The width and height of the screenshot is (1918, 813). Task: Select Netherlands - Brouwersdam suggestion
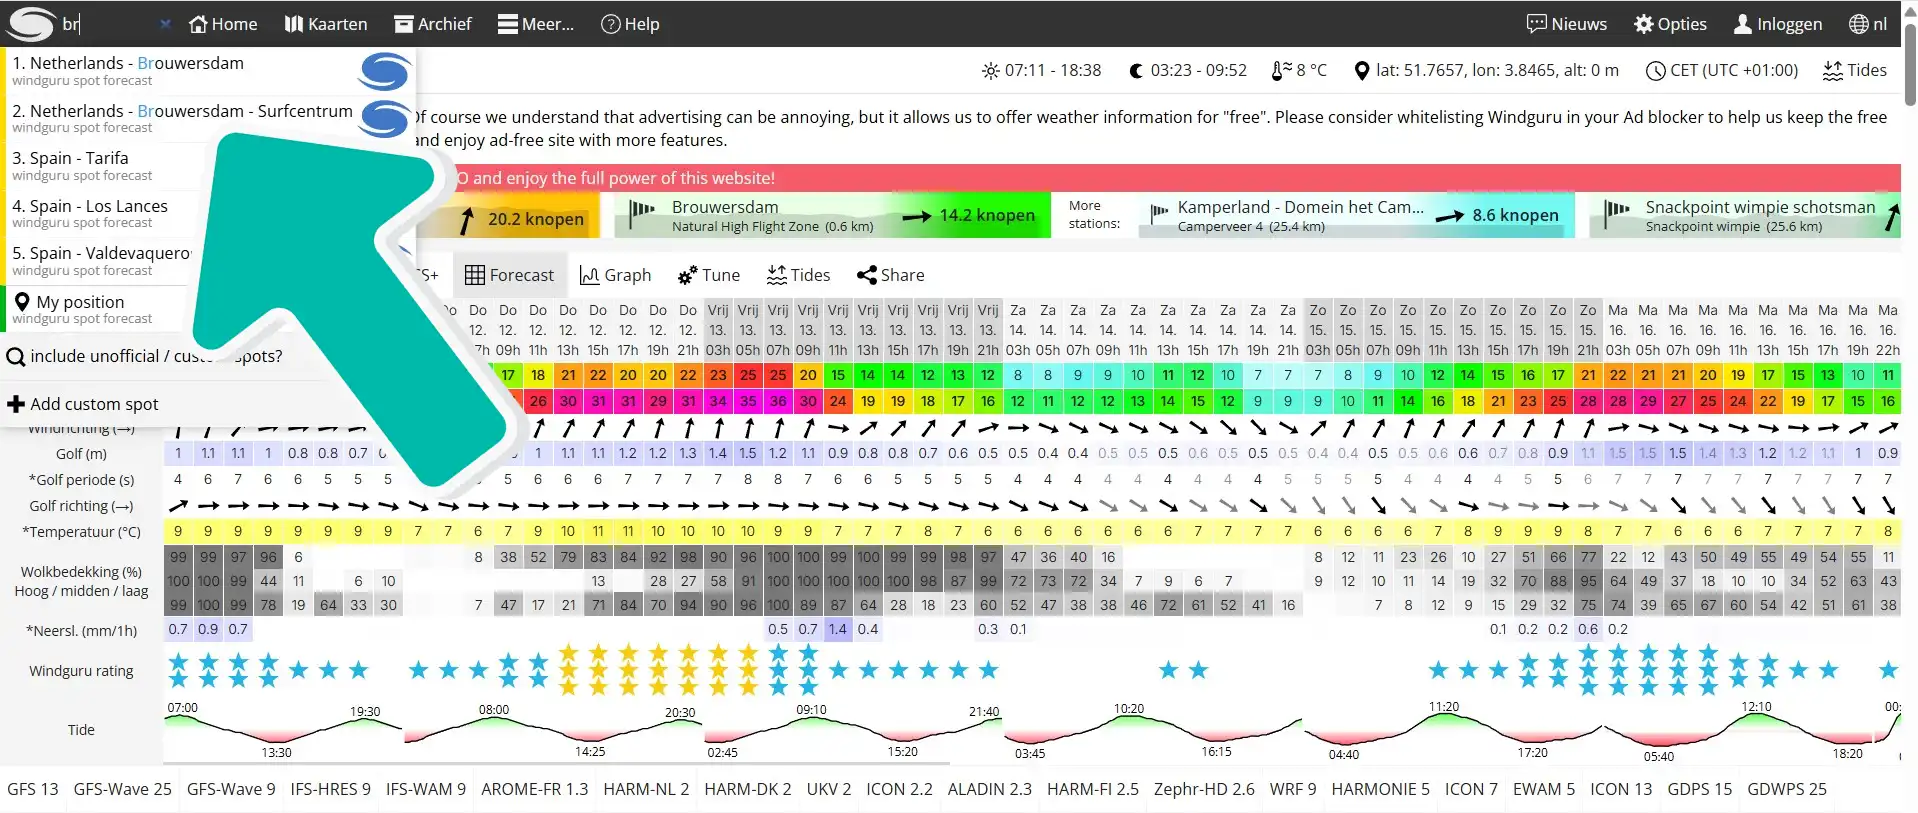pos(210,71)
